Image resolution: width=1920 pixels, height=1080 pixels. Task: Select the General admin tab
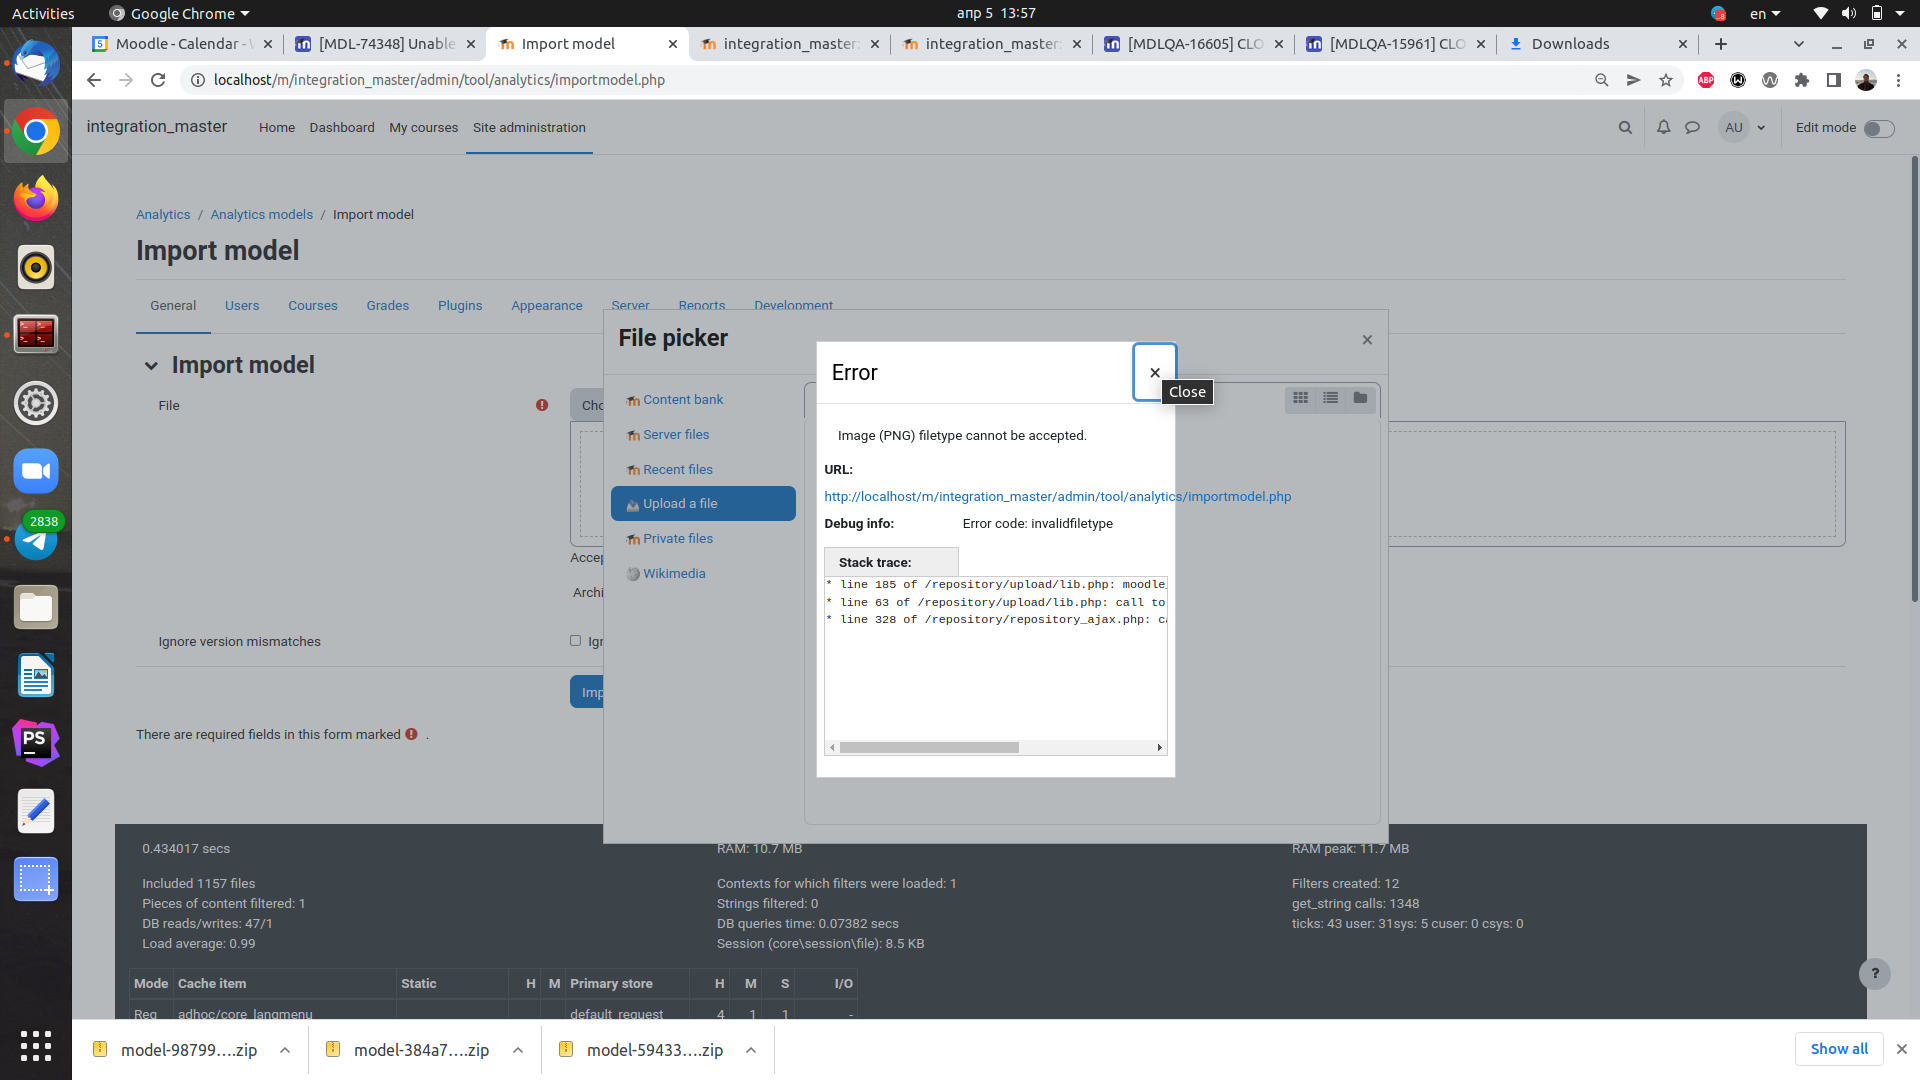(173, 306)
